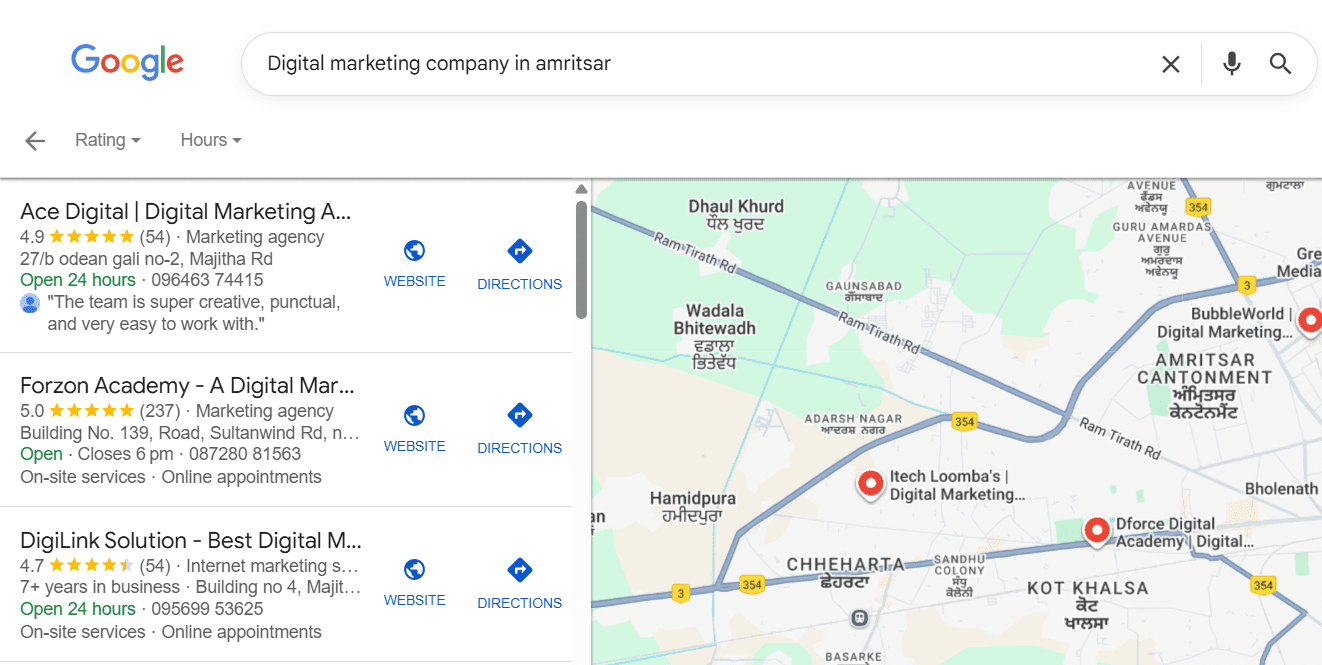Click the magnifying glass search icon
The width and height of the screenshot is (1322, 665).
point(1280,63)
